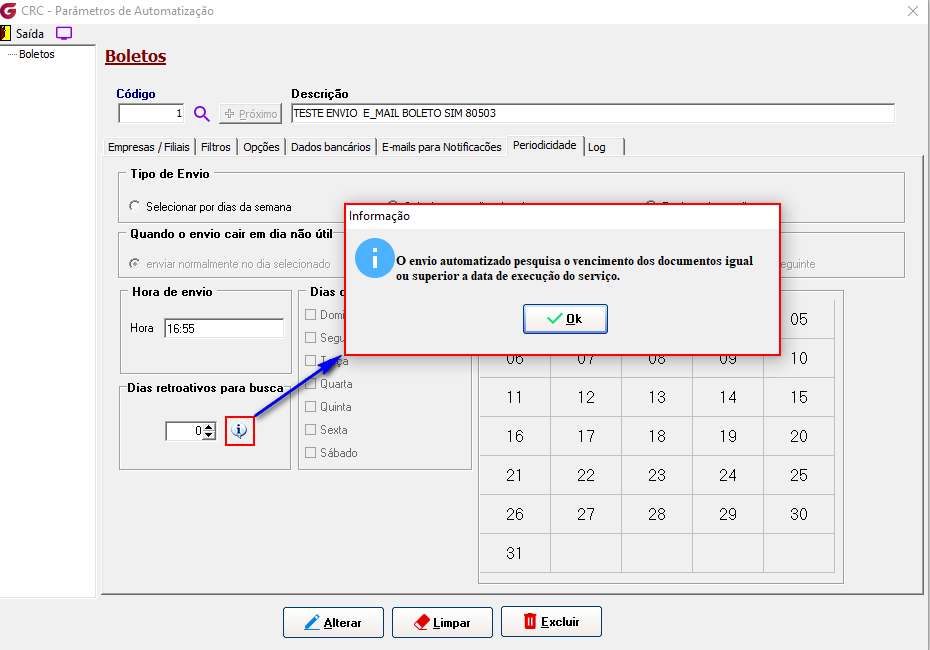Image resolution: width=930 pixels, height=650 pixels.
Task: Check the Domingo checkbox
Action: 310,314
